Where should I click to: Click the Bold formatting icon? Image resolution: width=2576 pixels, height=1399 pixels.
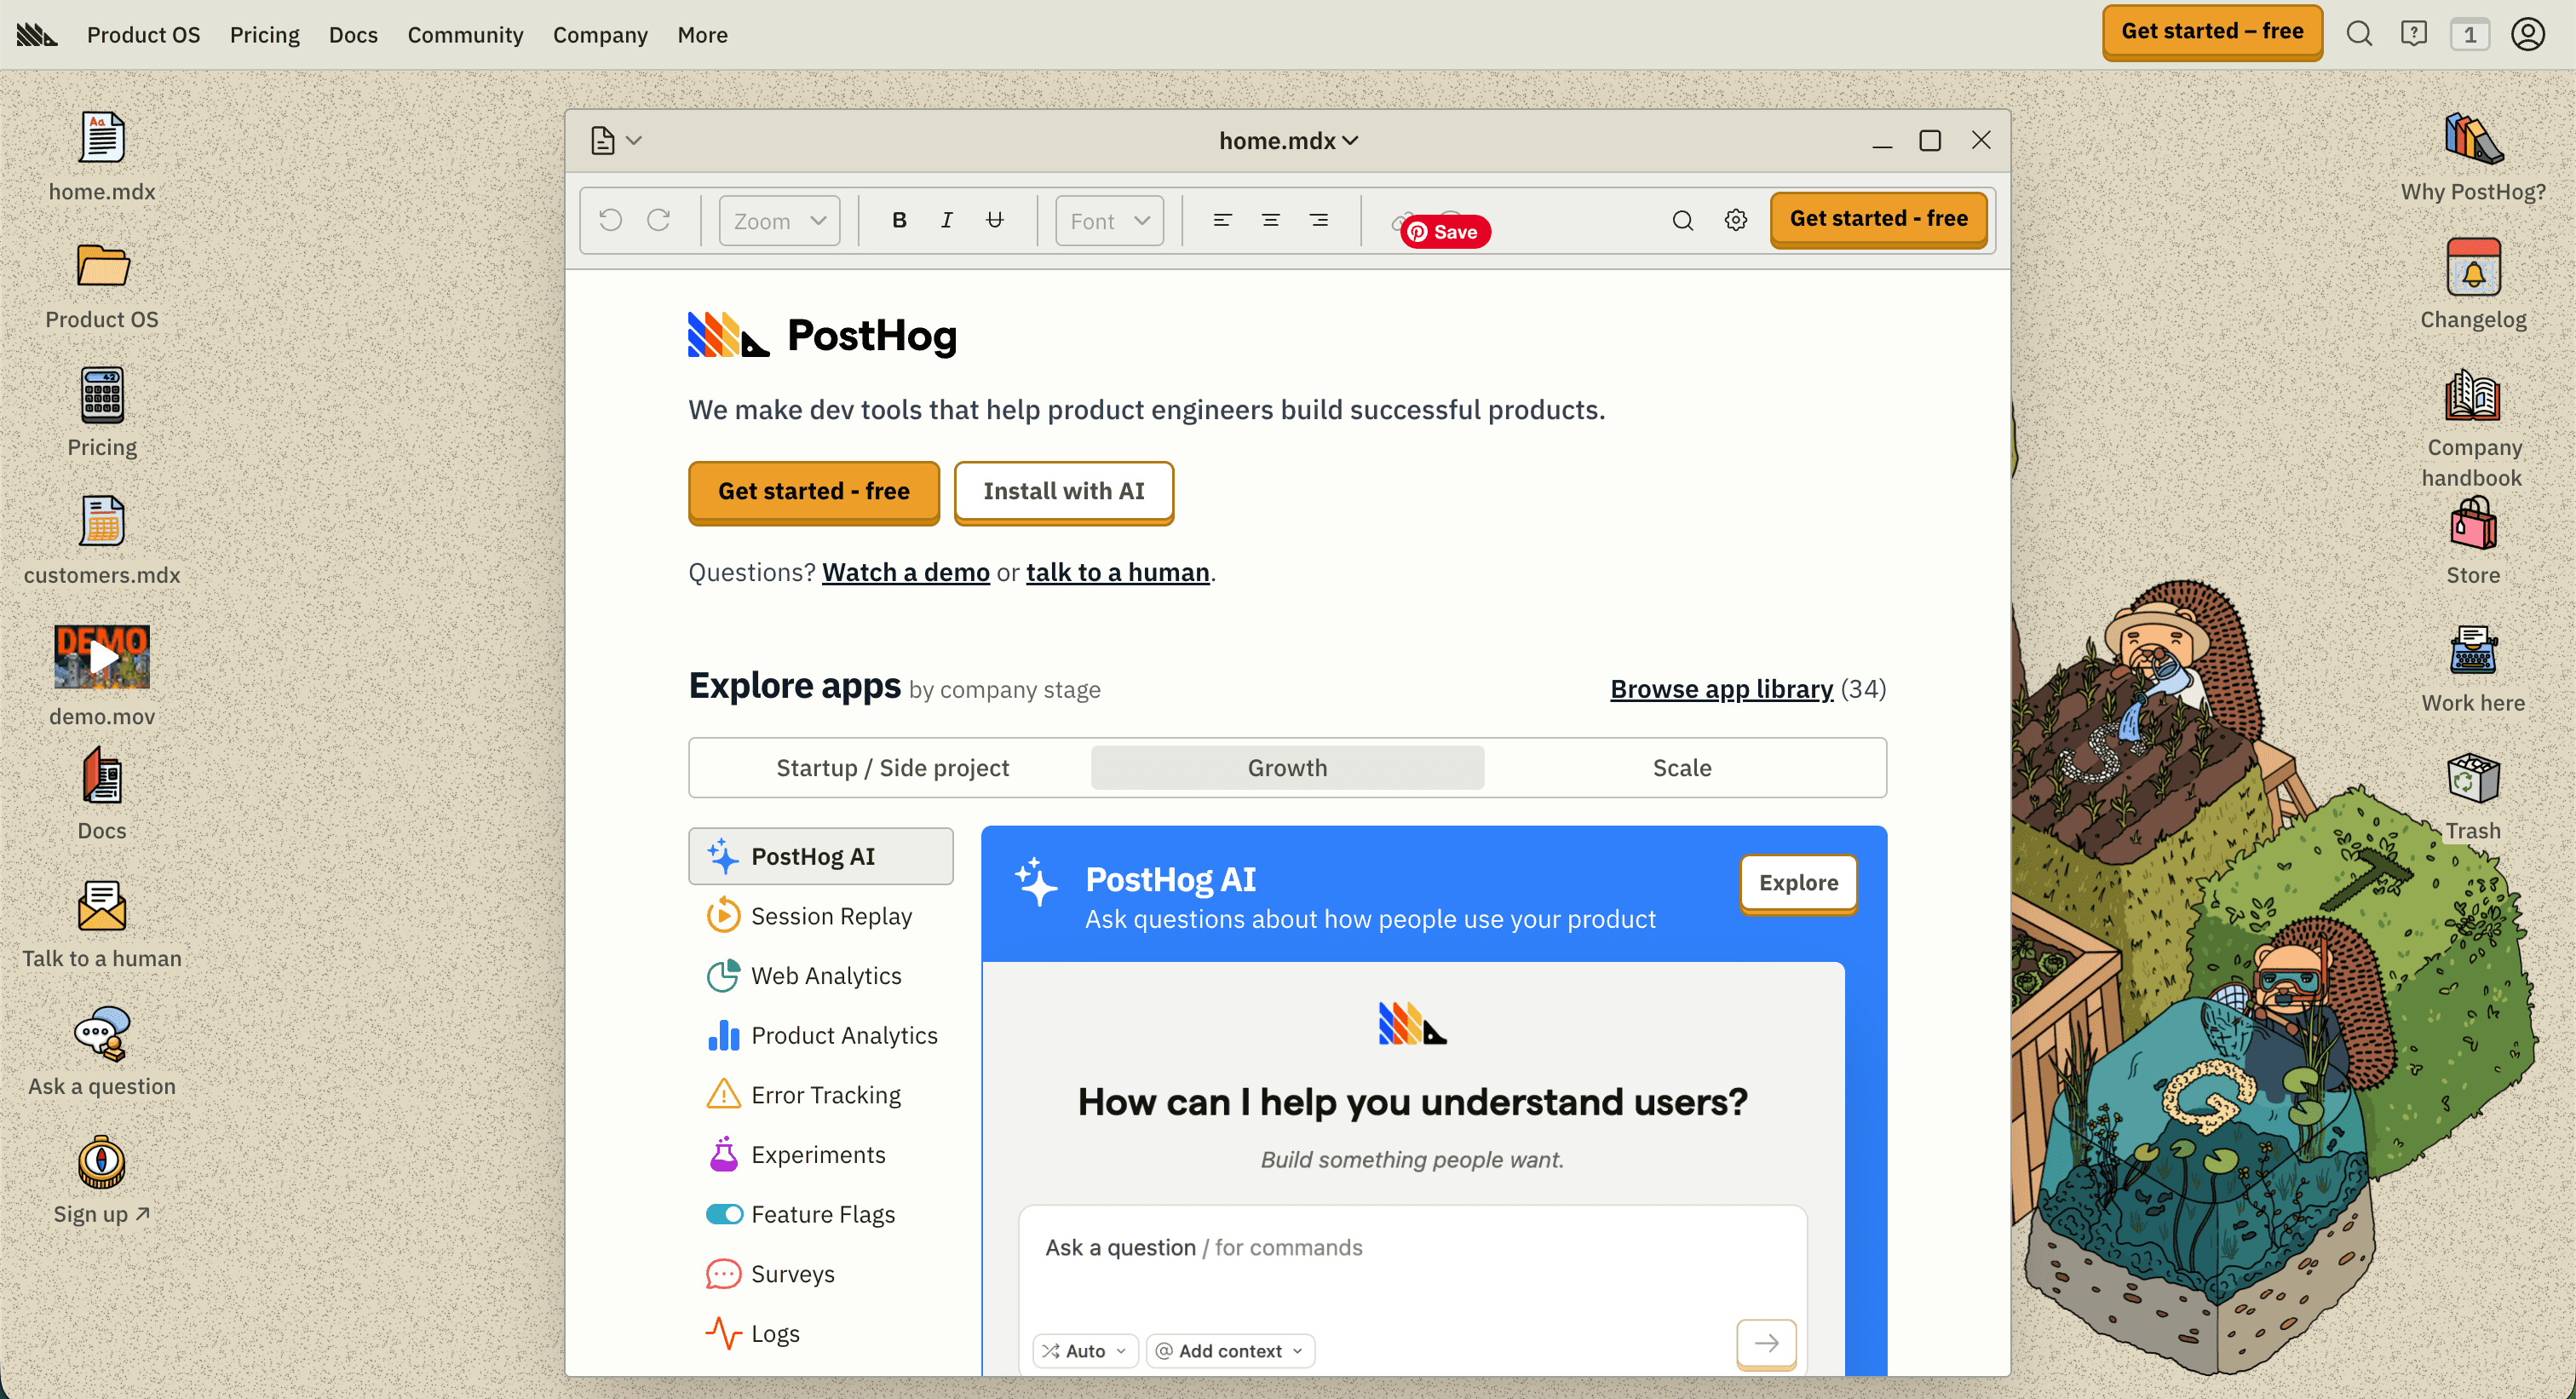point(899,220)
